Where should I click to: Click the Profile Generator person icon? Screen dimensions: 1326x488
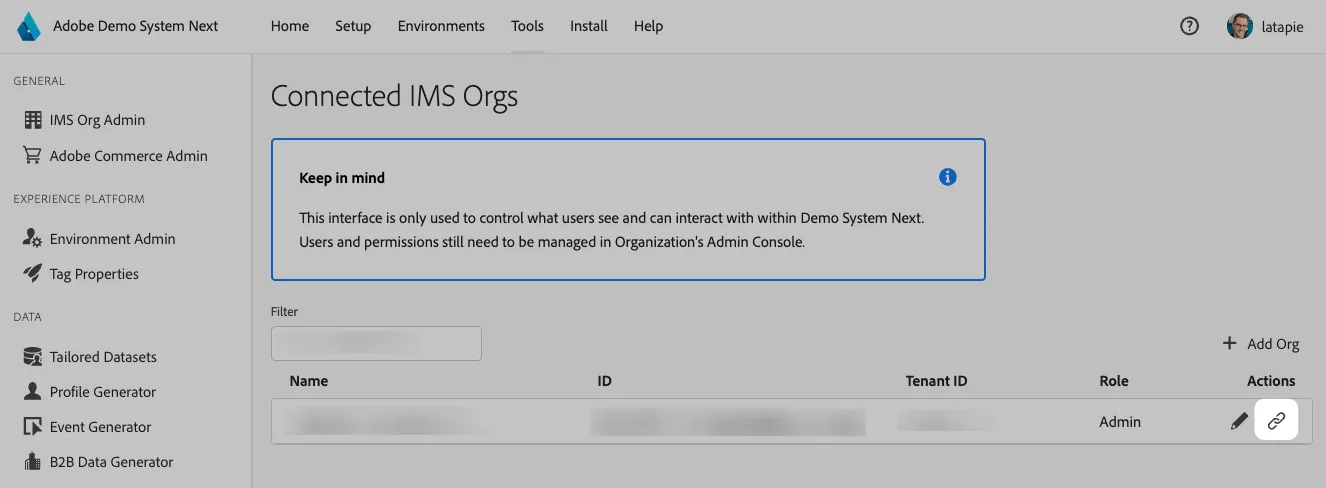(x=32, y=392)
